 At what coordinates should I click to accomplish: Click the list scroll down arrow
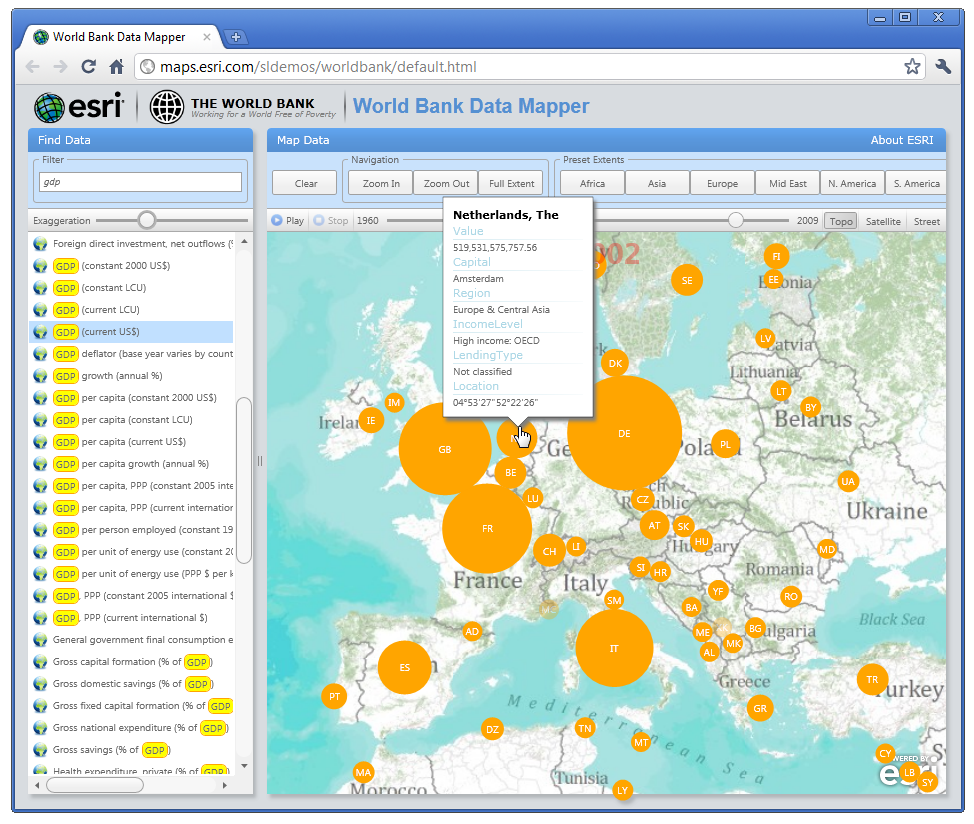coord(244,766)
